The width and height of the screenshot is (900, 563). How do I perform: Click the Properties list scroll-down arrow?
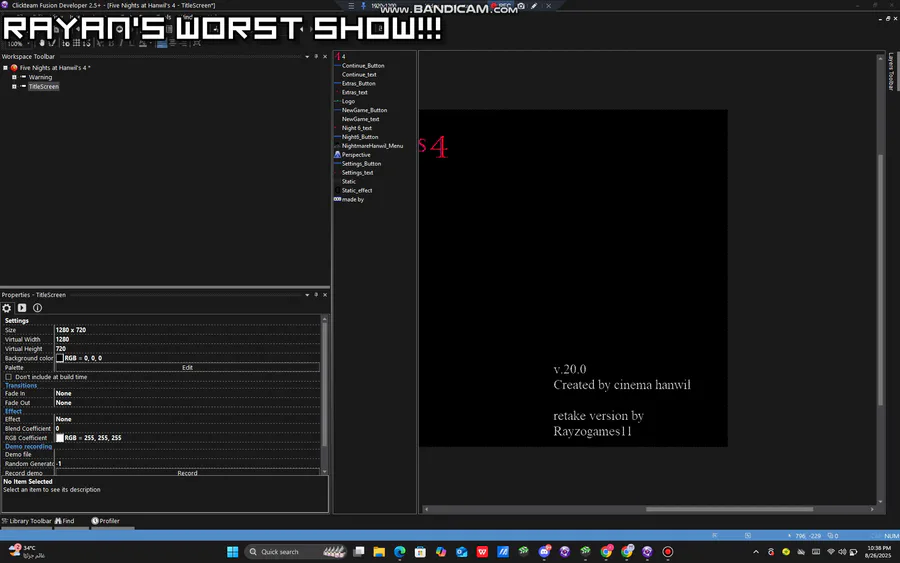pos(325,472)
